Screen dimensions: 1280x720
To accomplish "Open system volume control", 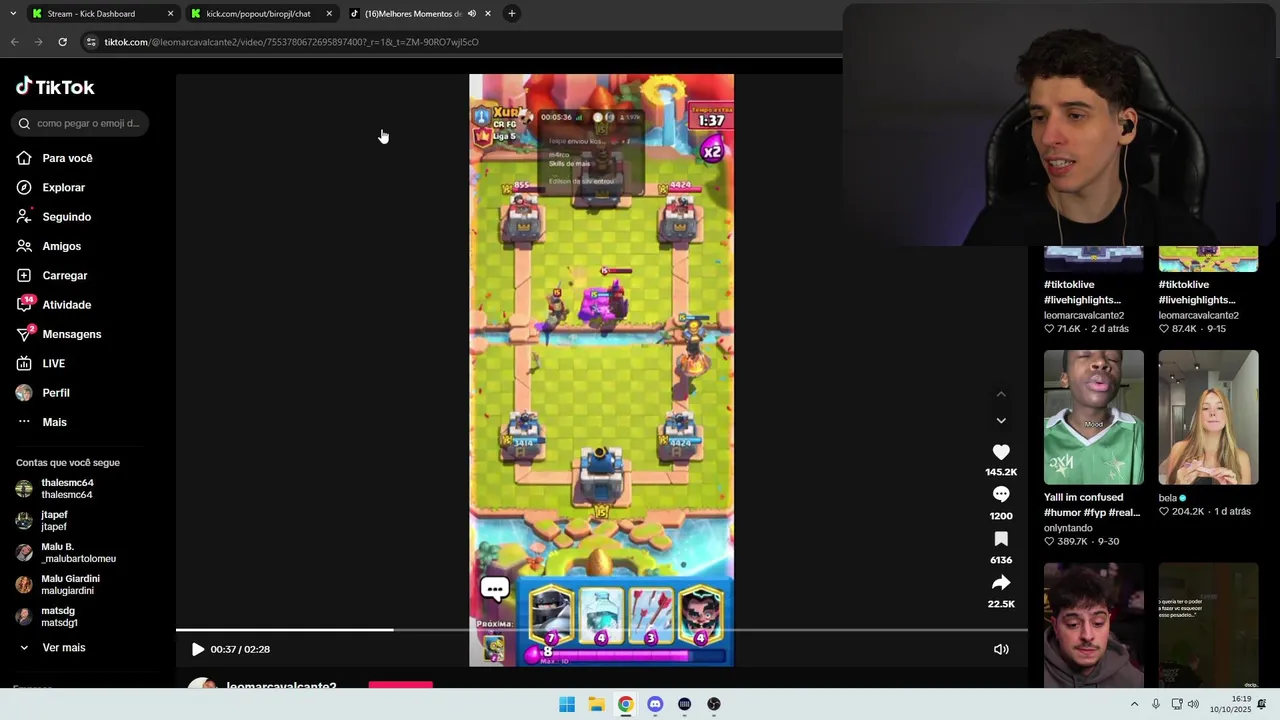I will (x=1193, y=704).
